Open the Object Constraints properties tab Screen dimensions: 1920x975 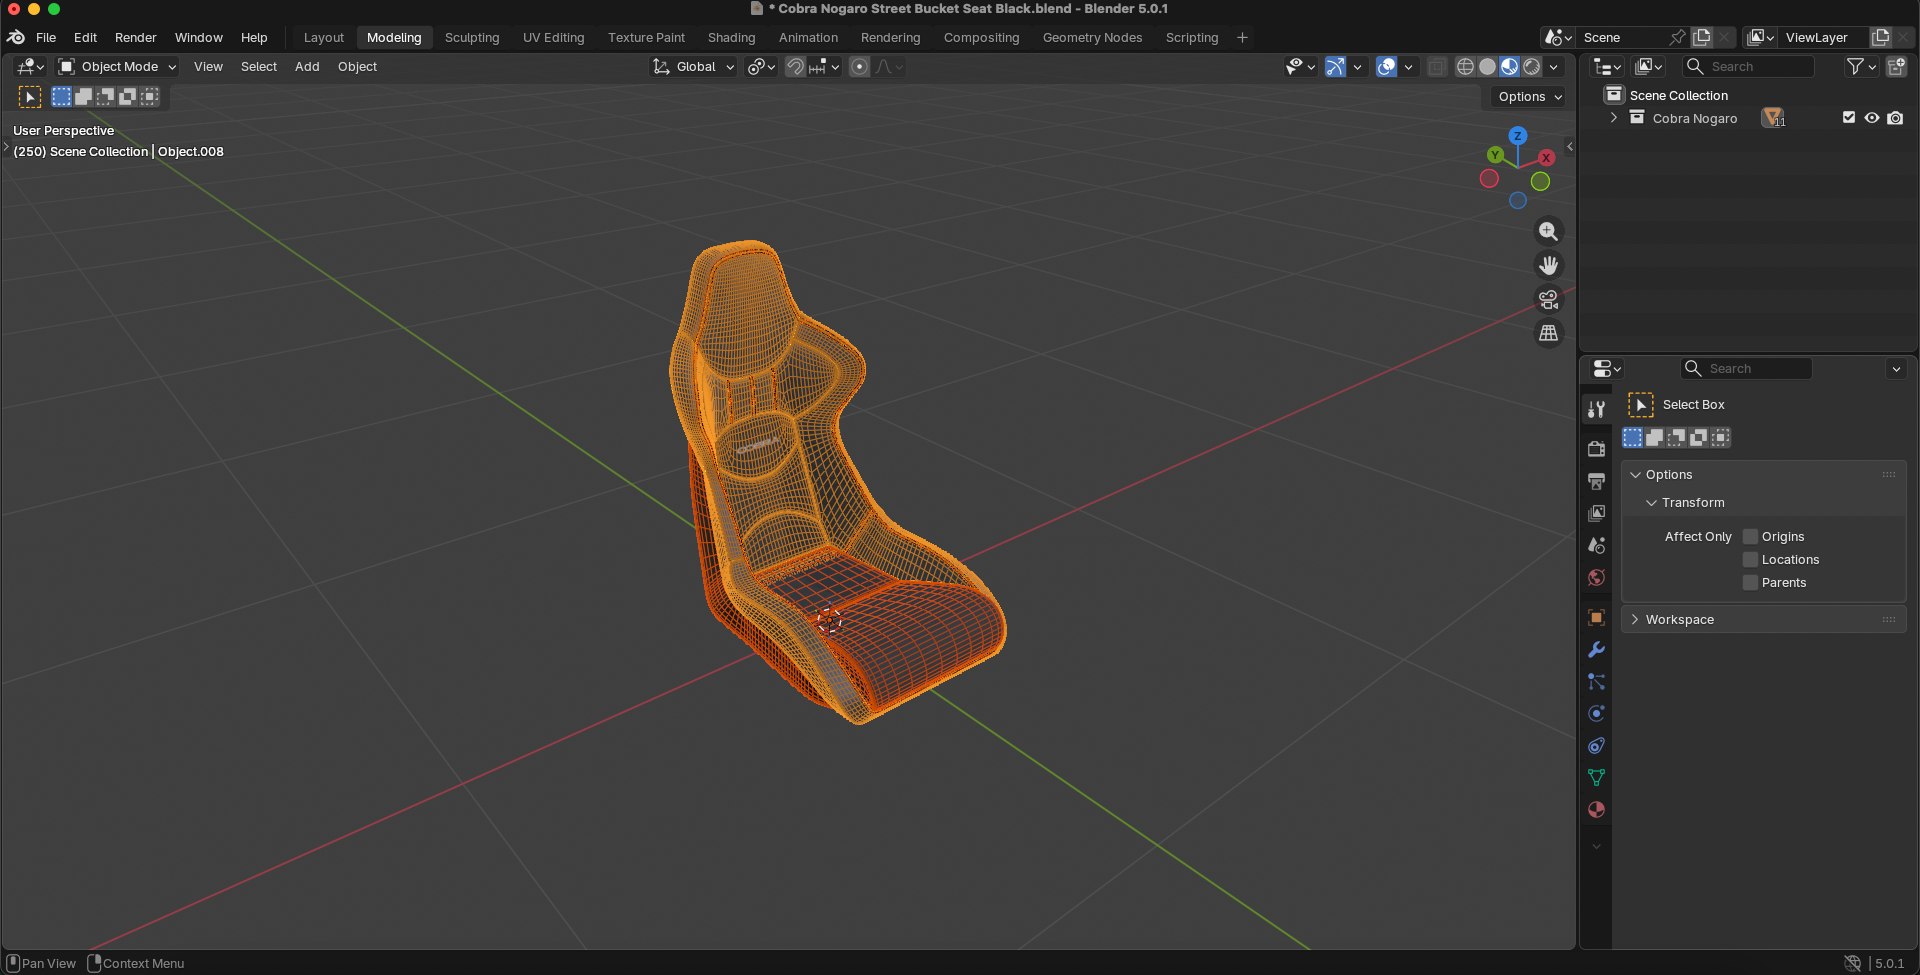coord(1596,745)
